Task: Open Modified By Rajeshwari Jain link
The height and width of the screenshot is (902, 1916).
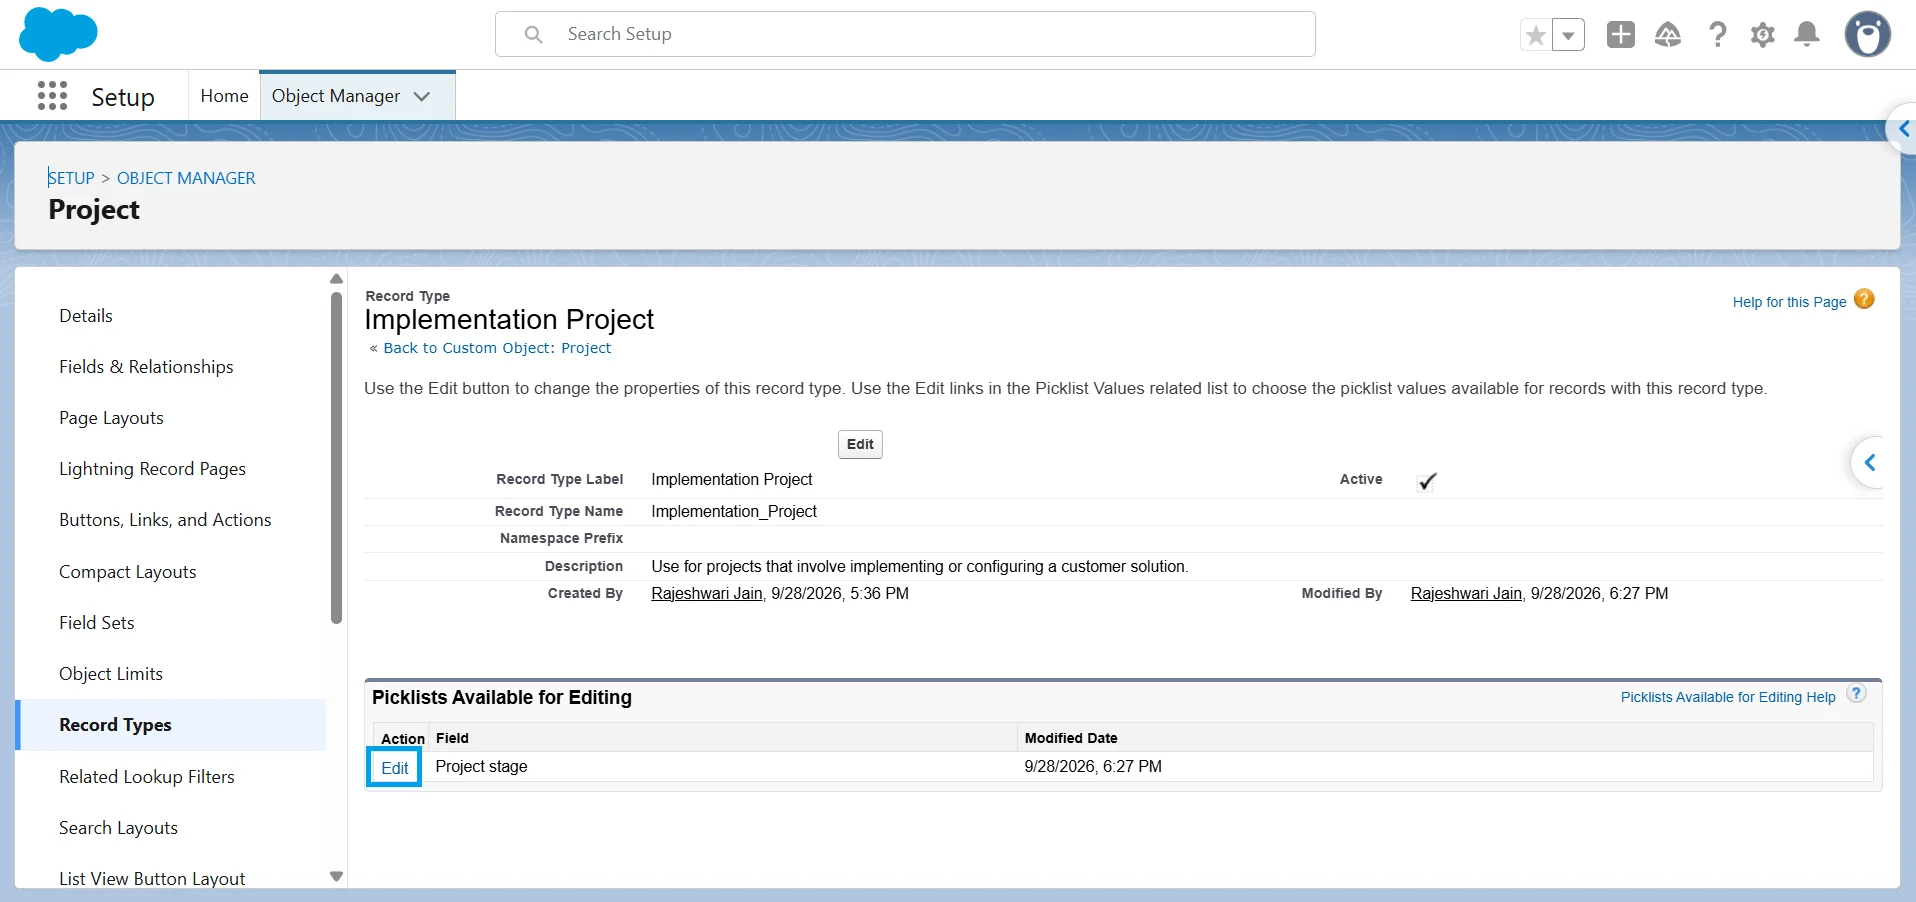Action: coord(1466,594)
